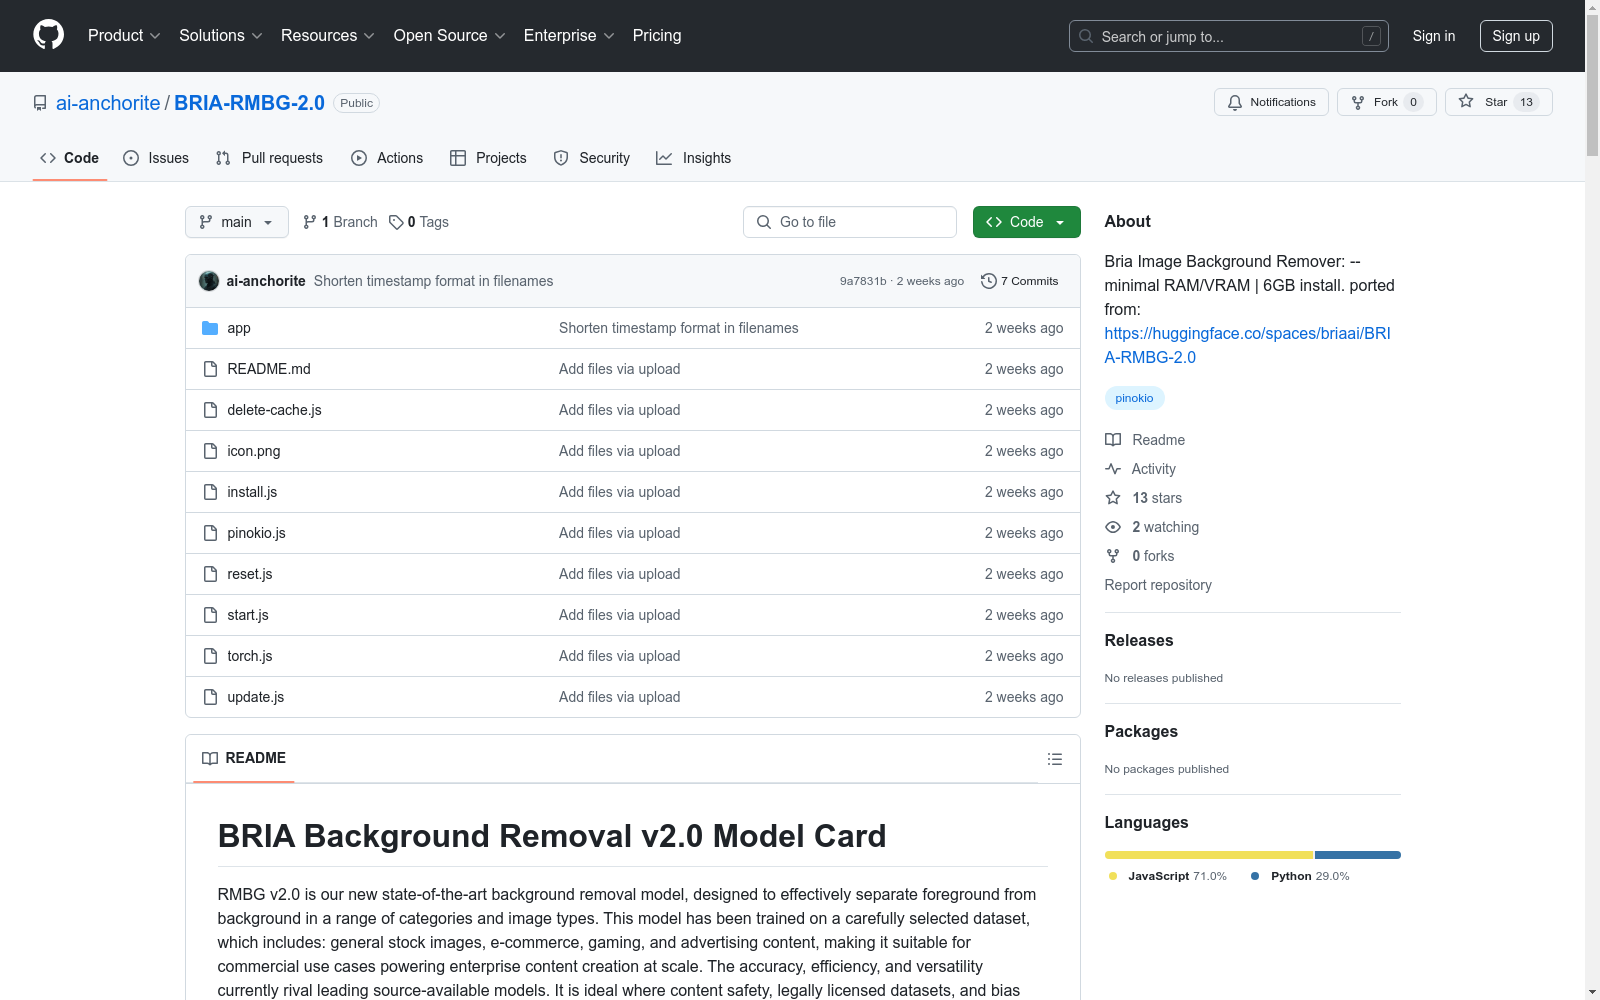Click the yellow JavaScript language bar segment
The height and width of the screenshot is (1000, 1600).
coord(1208,855)
